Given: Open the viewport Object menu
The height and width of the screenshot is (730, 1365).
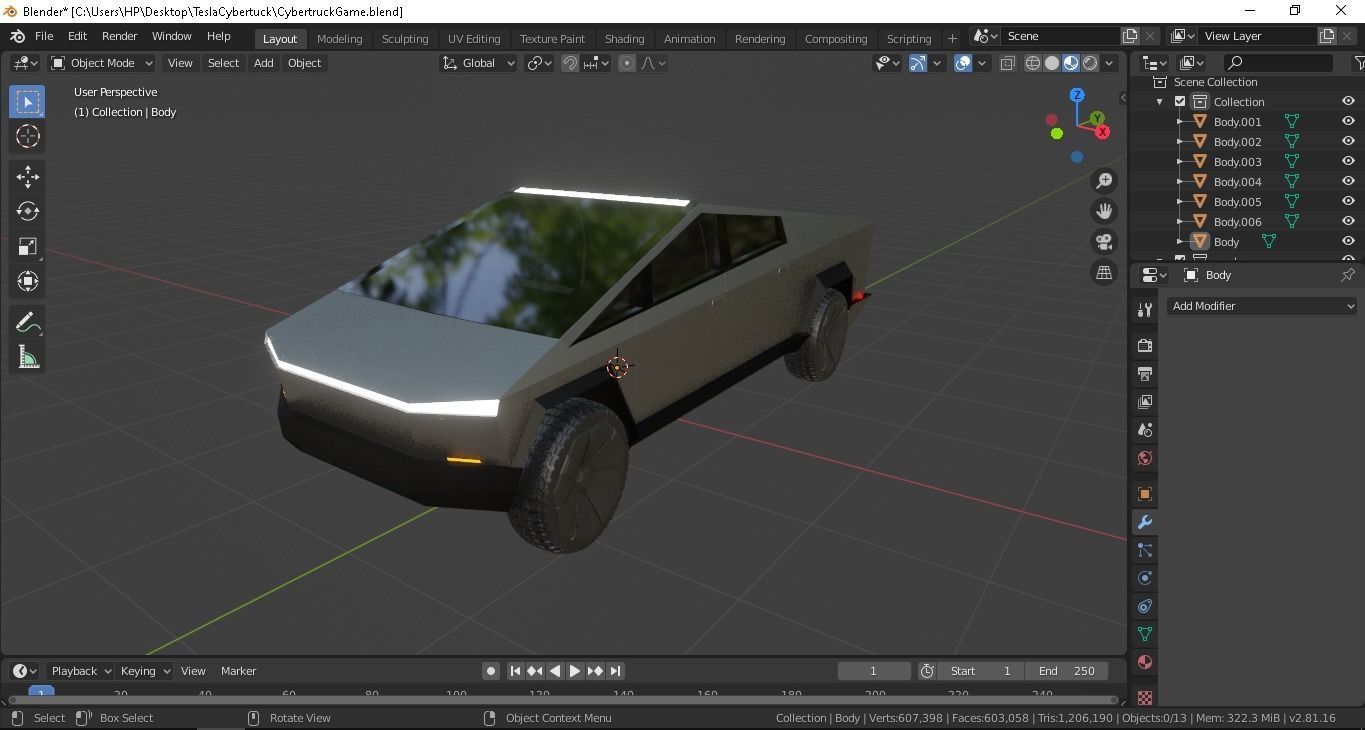Looking at the screenshot, I should 304,63.
